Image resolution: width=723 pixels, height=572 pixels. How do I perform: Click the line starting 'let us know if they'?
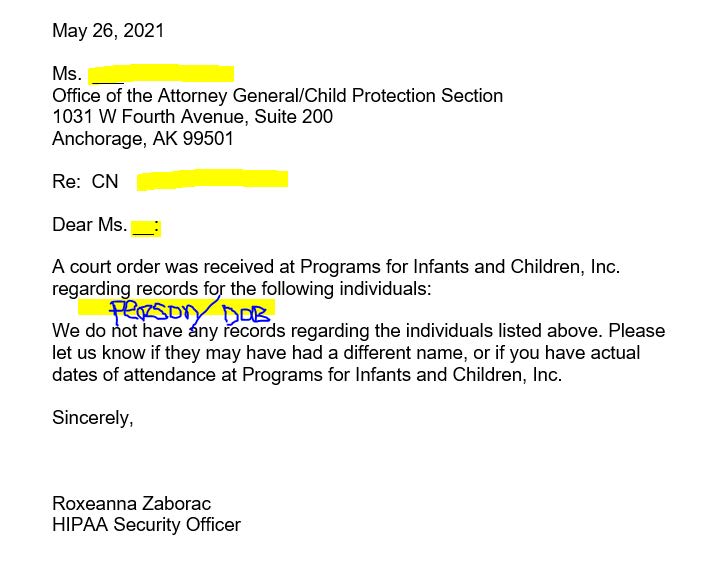pos(346,353)
